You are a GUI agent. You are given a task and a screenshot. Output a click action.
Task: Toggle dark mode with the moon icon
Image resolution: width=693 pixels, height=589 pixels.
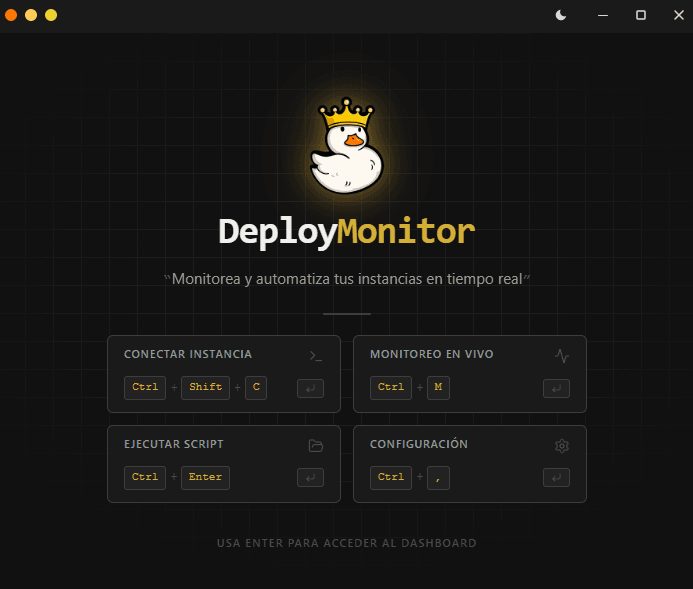[560, 15]
